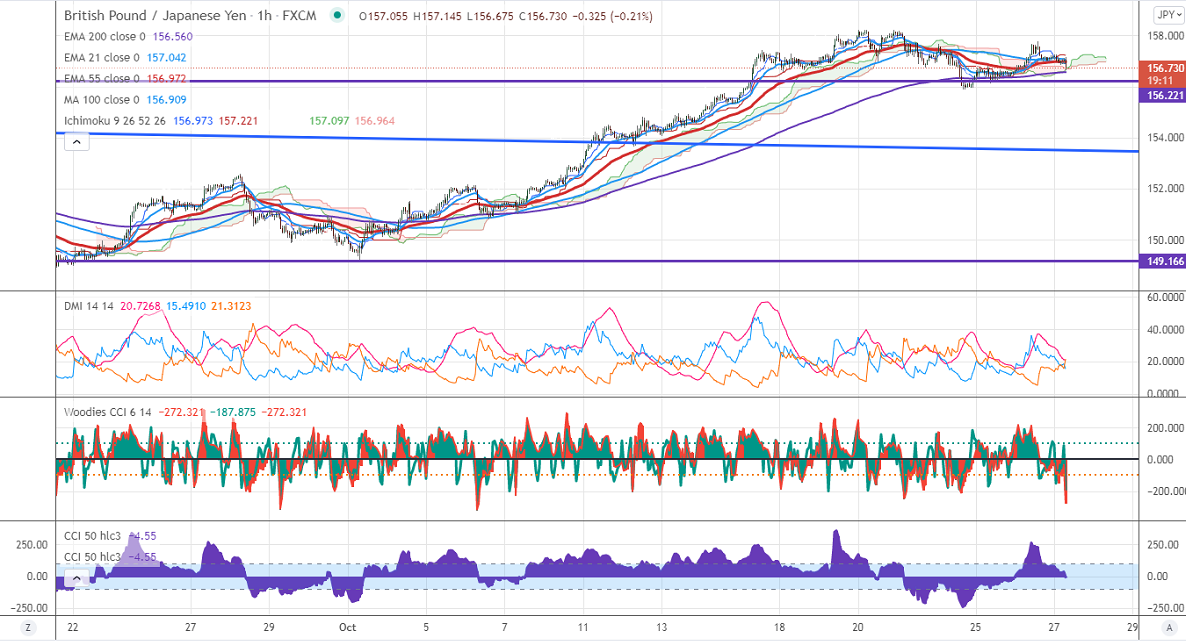Click the 11 date axis label
1186x641 pixels.
(583, 627)
